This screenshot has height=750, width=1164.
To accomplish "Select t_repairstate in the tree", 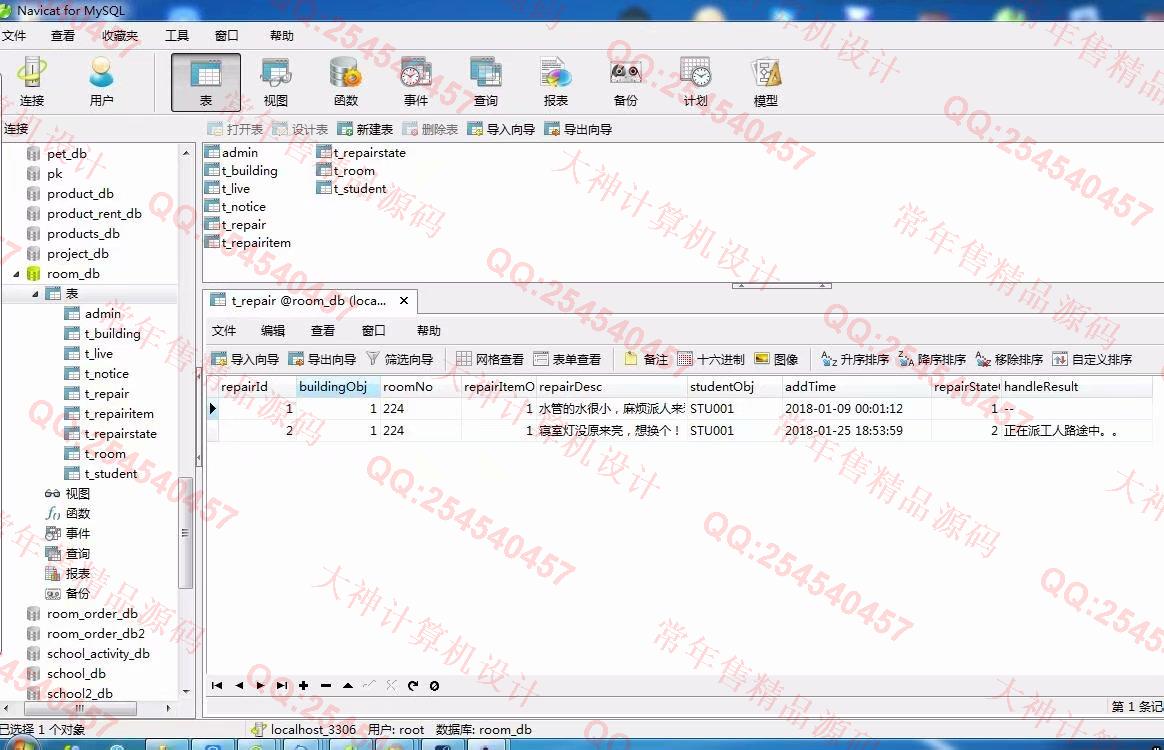I will pyautogui.click(x=120, y=434).
